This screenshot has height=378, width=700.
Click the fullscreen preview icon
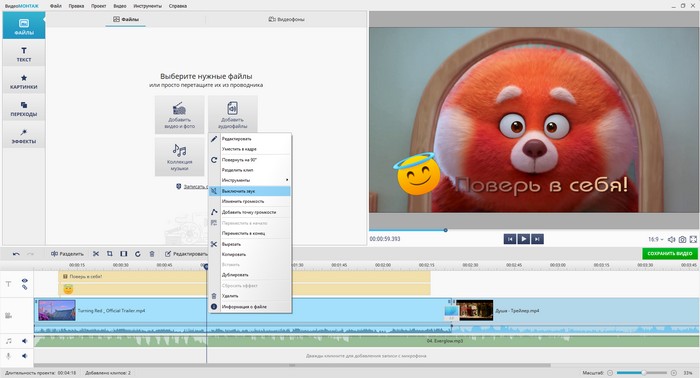pos(693,240)
